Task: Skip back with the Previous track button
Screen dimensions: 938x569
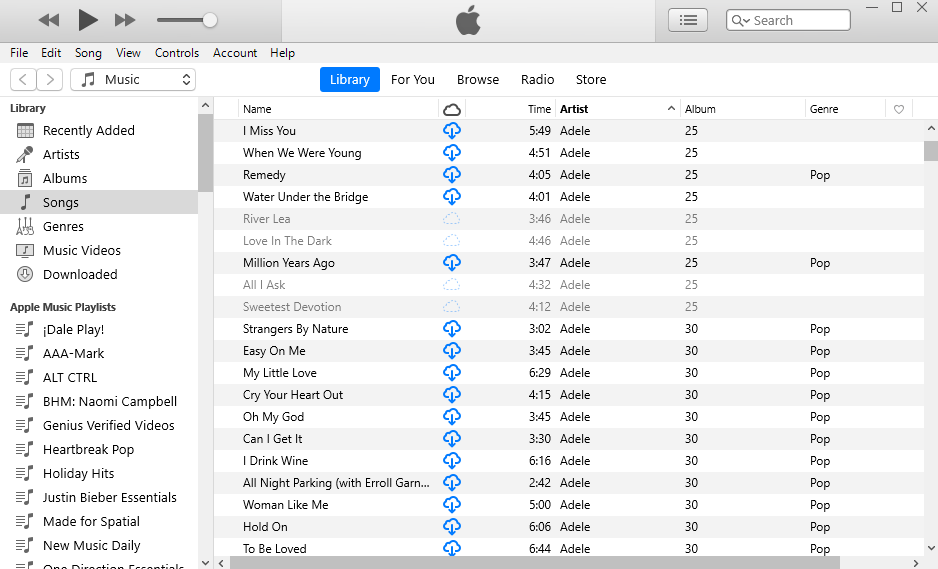Action: (48, 20)
